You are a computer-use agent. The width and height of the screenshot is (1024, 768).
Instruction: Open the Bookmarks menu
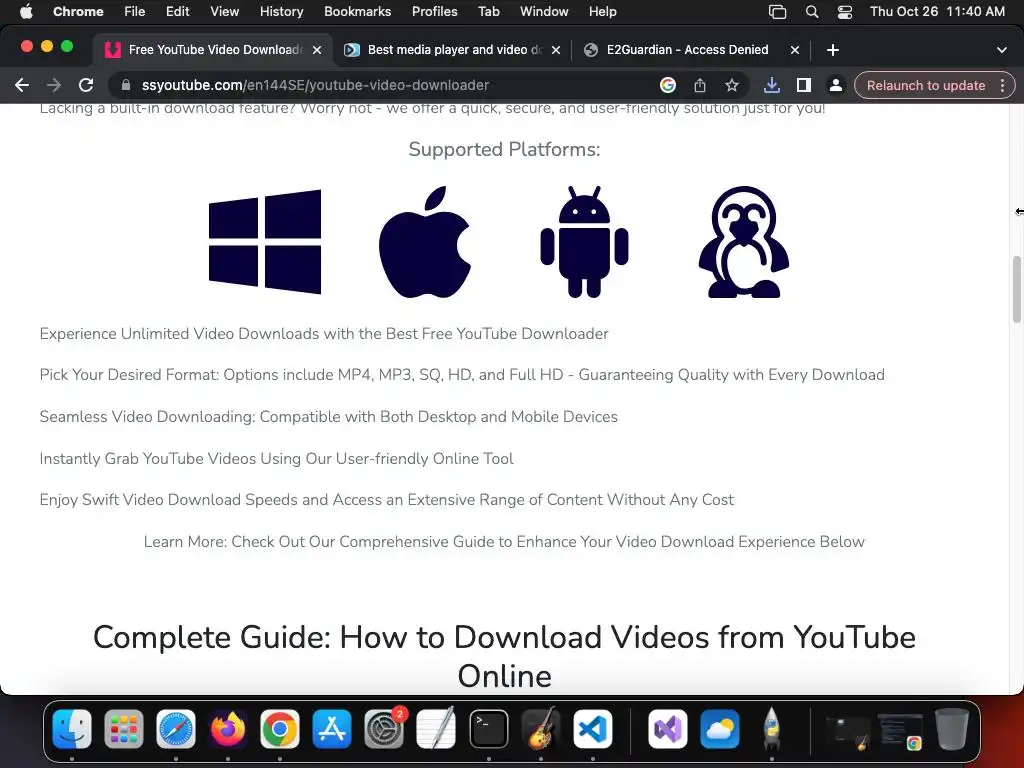coord(357,11)
